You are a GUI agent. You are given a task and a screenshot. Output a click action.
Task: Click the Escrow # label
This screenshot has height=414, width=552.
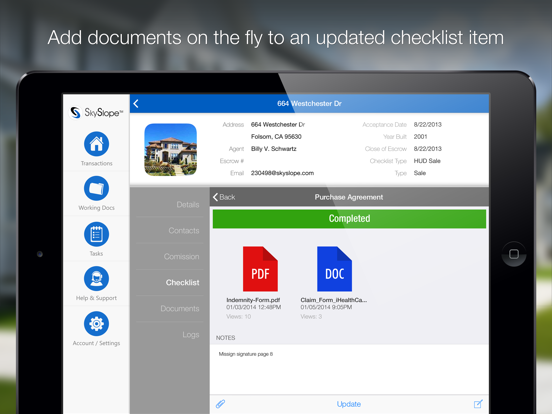(232, 161)
